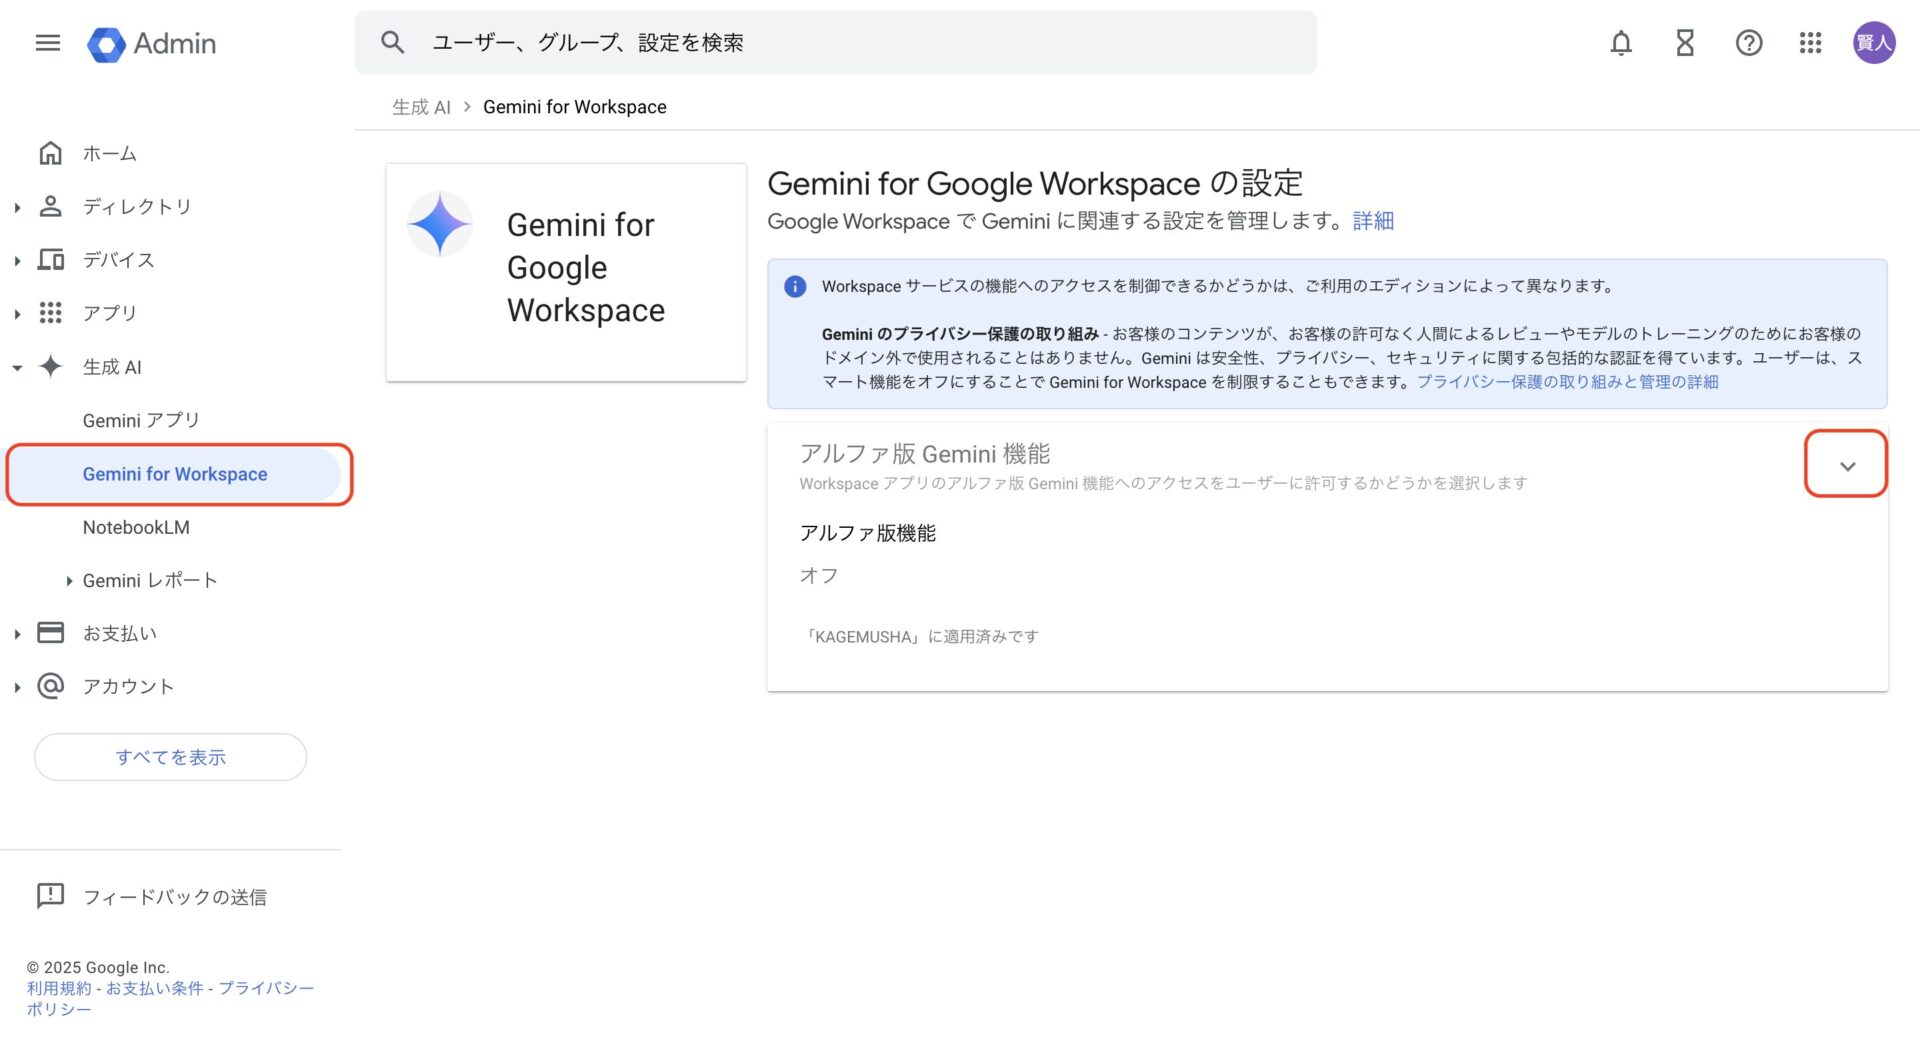Click the pending tasks hourglass icon

click(x=1684, y=43)
